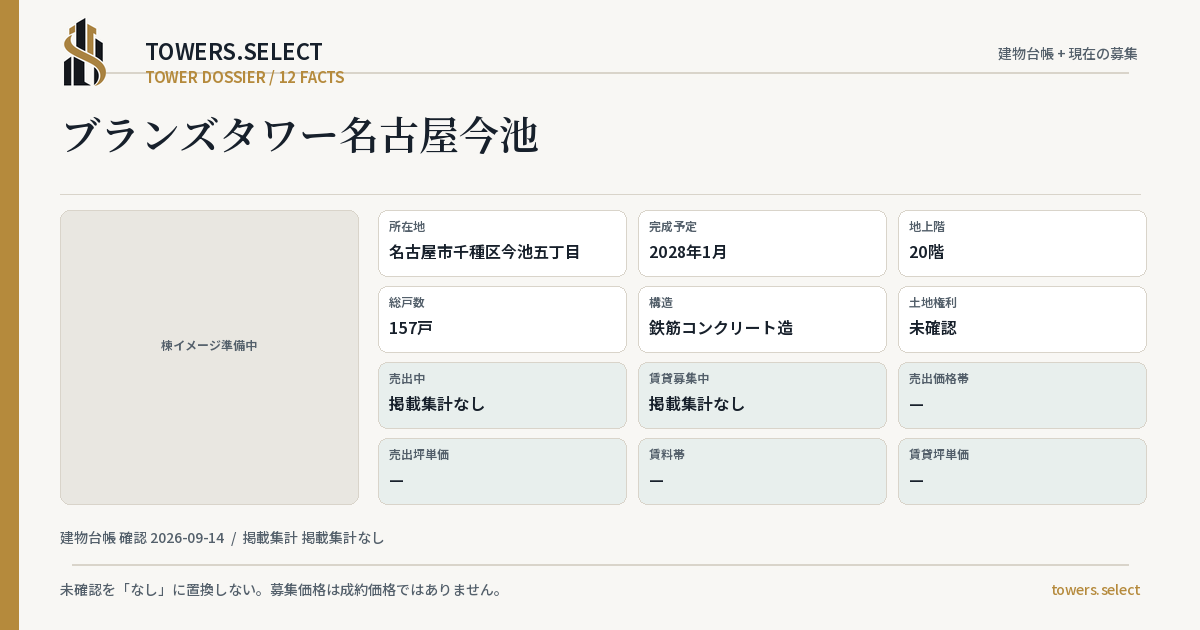
Task: Click the '棟イメージ準備中' image placeholder
Action: pos(209,357)
